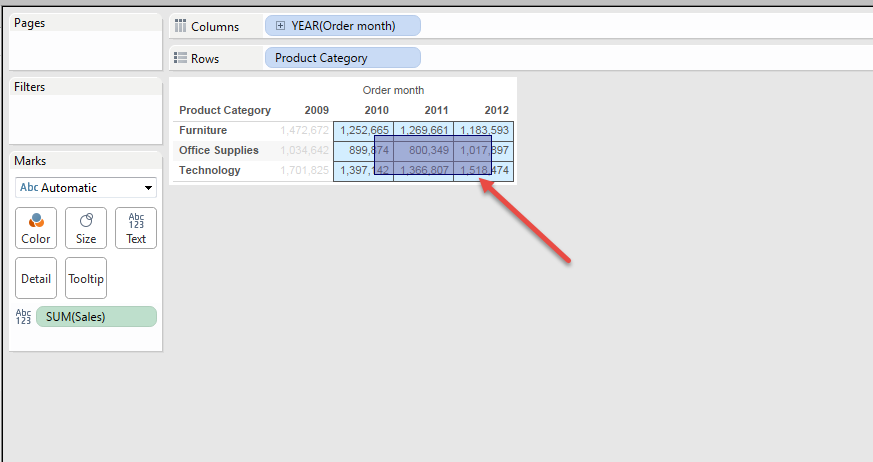Select the 2009 year header
The image size is (873, 462).
click(x=317, y=110)
